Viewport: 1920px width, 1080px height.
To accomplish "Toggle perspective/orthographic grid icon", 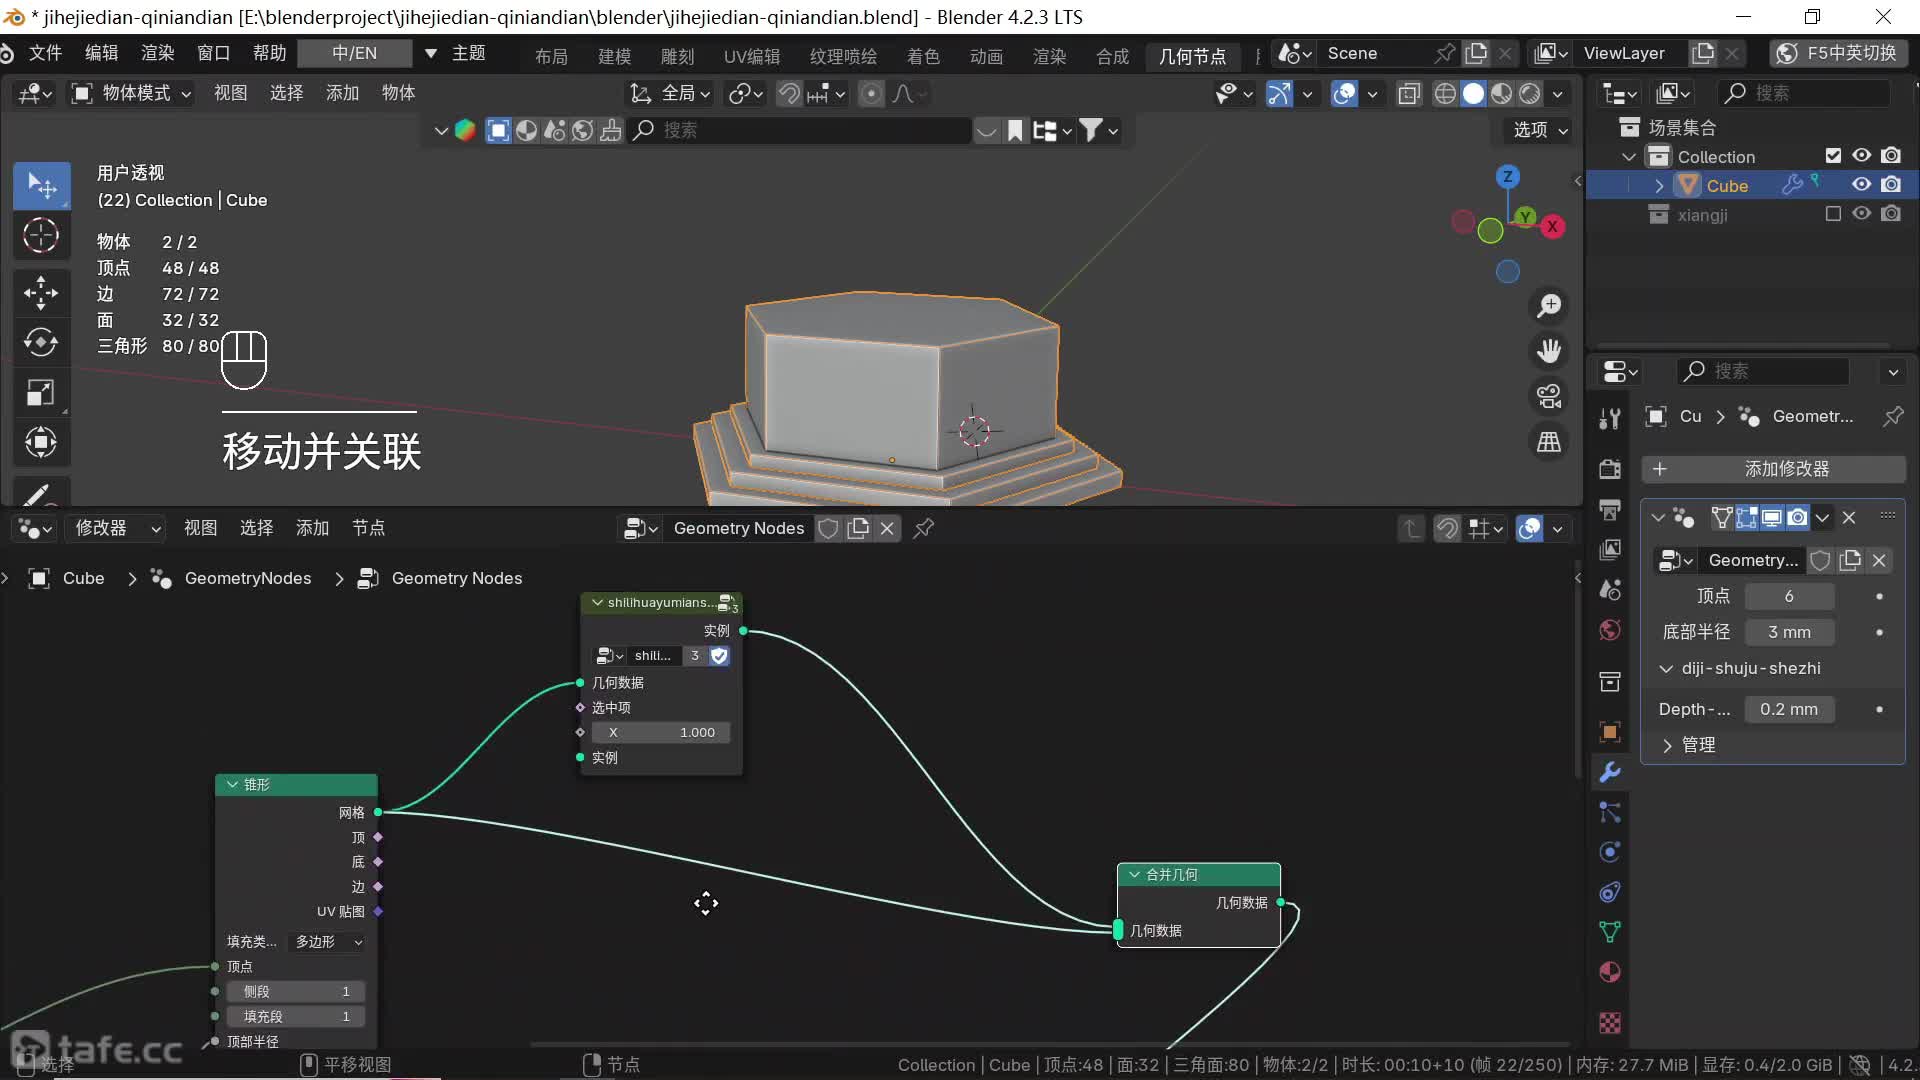I will pos(1549,442).
